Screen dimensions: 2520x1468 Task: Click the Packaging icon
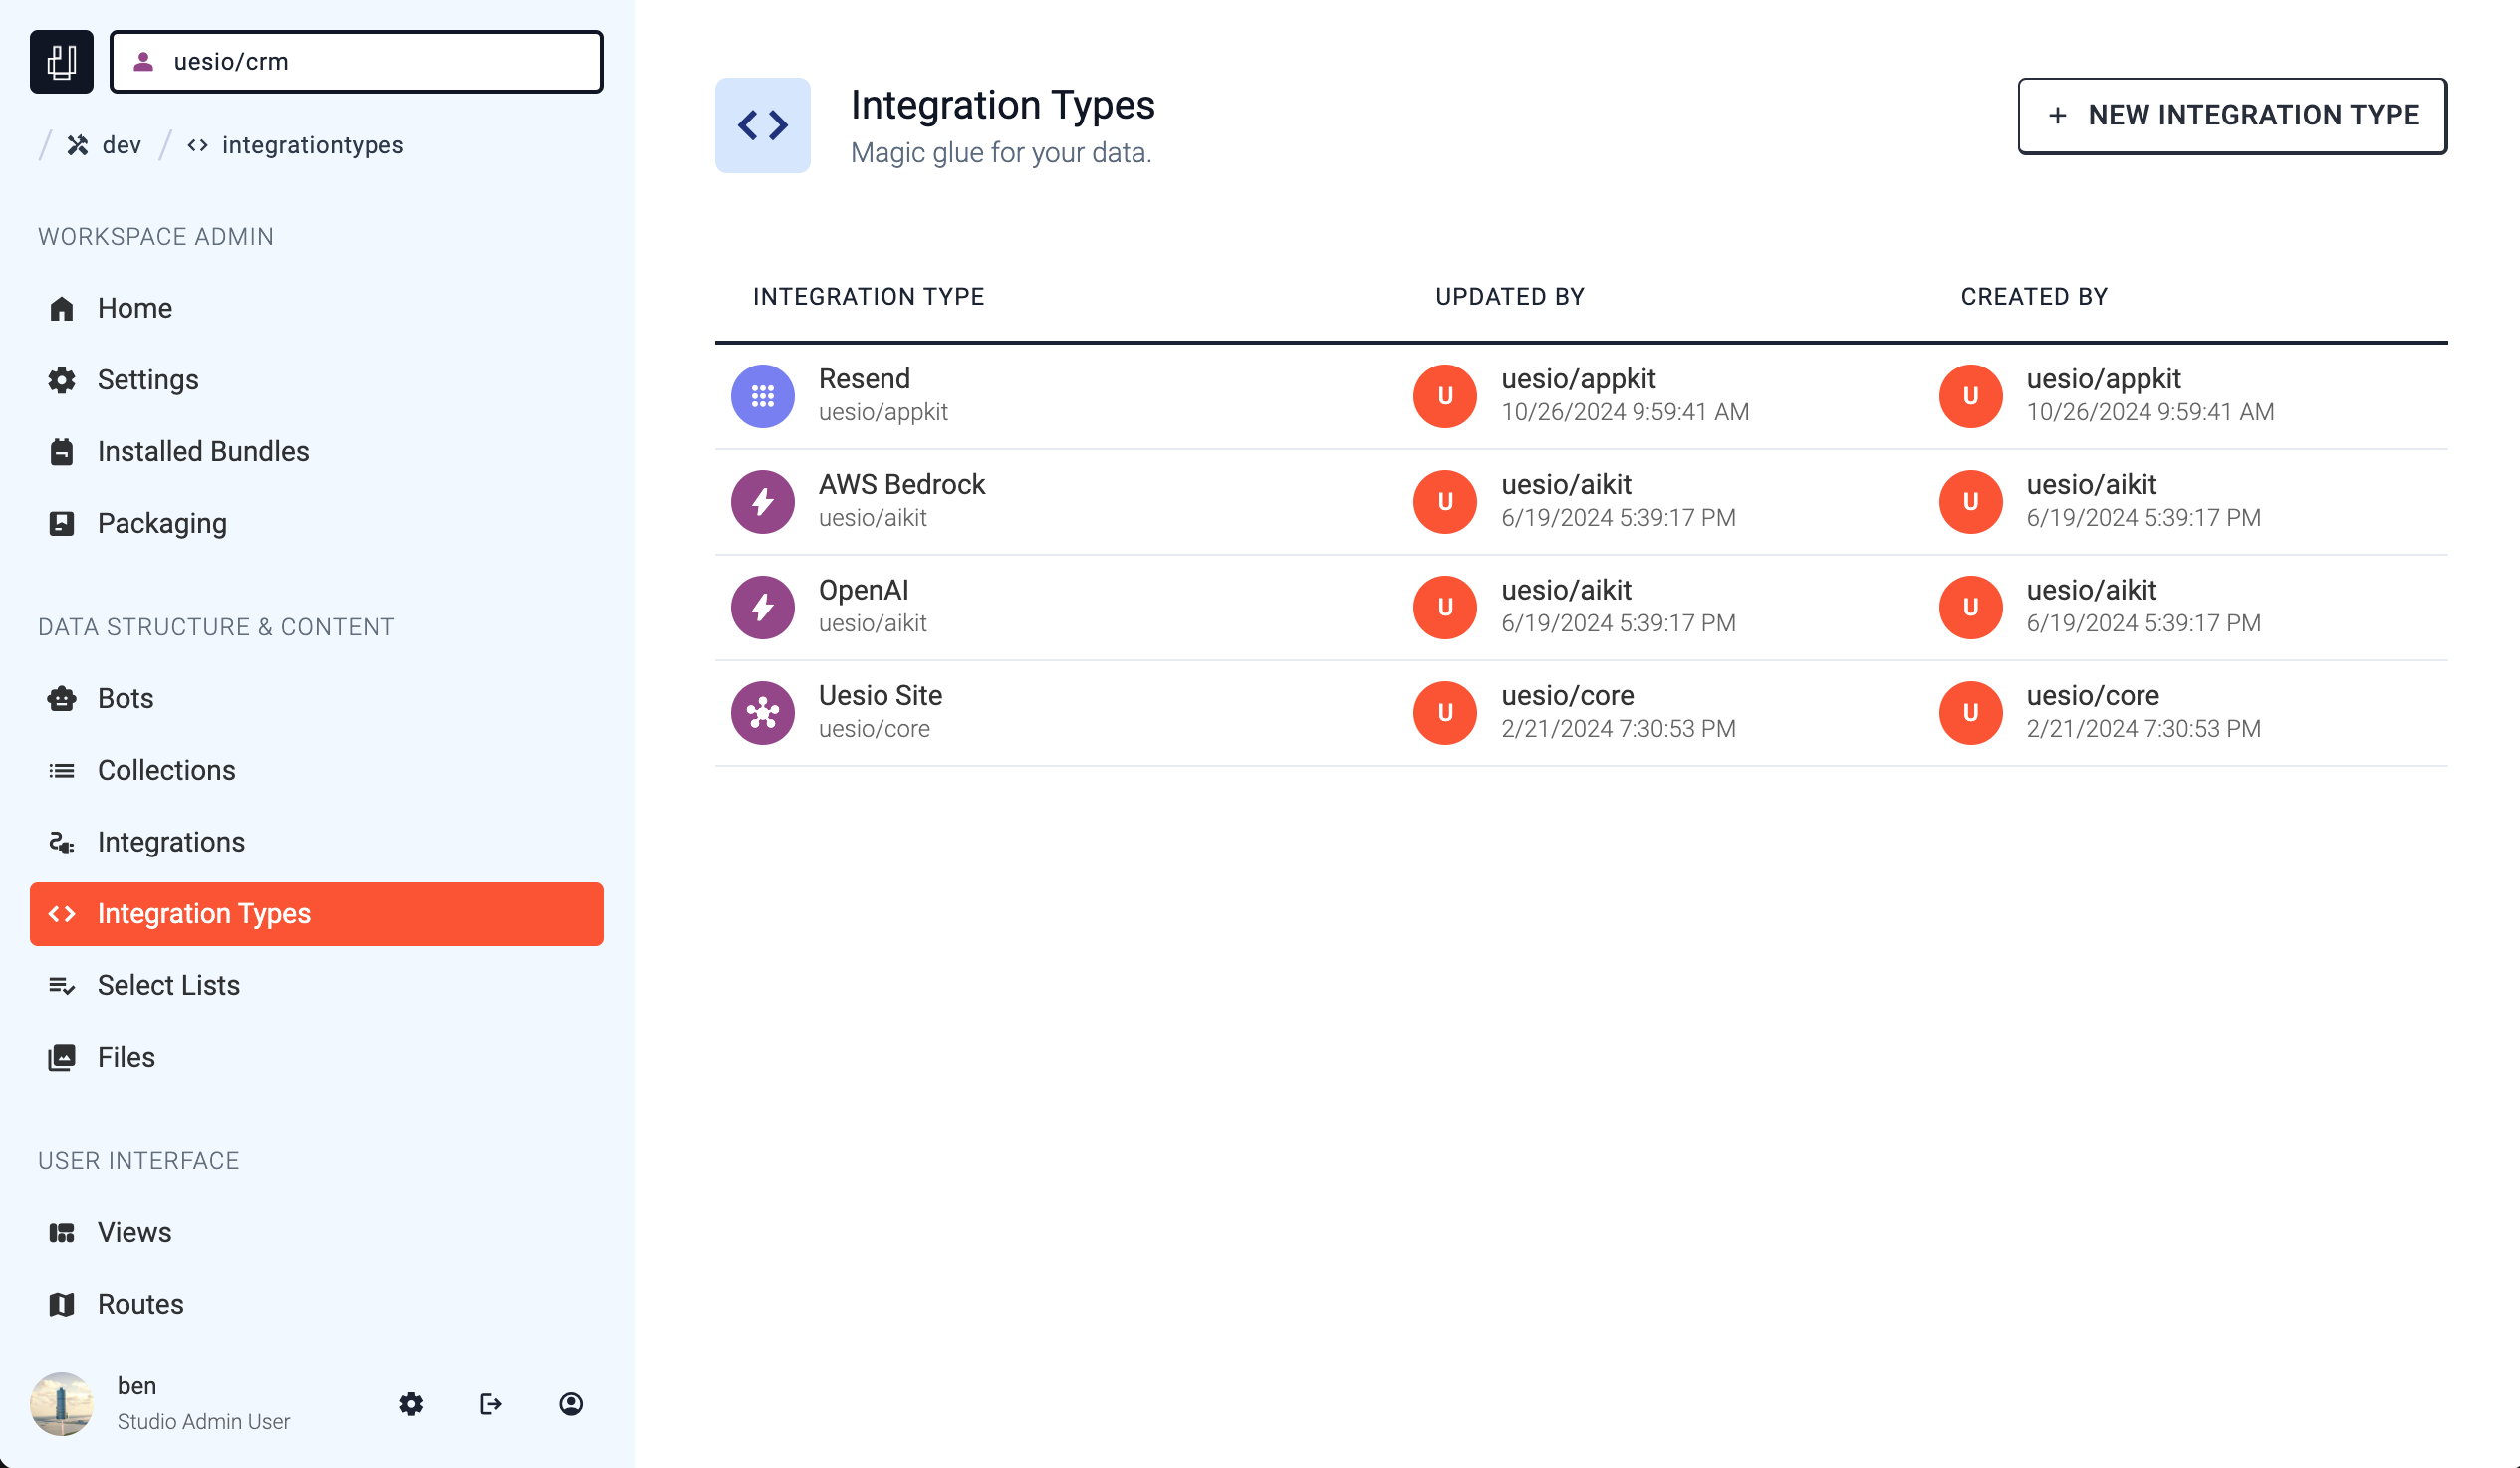click(x=61, y=524)
